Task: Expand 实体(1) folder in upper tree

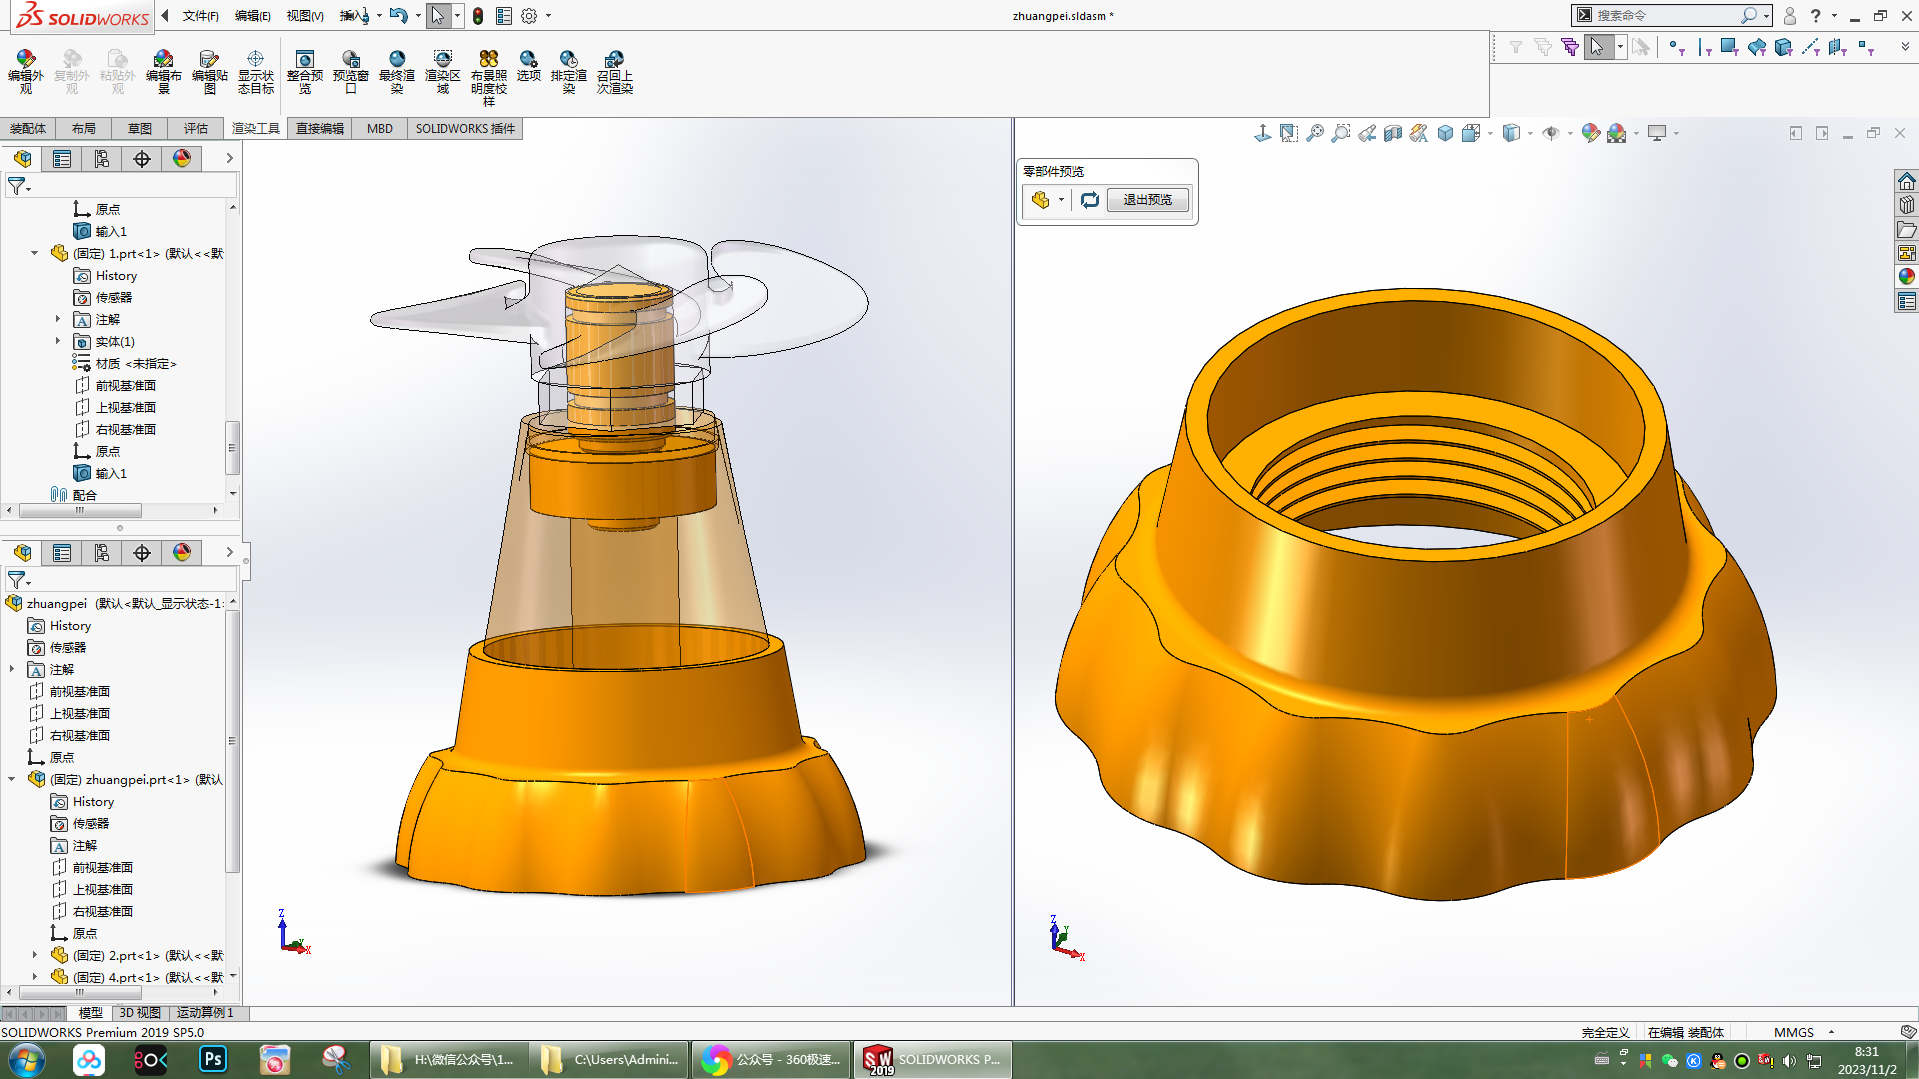Action: [x=58, y=341]
